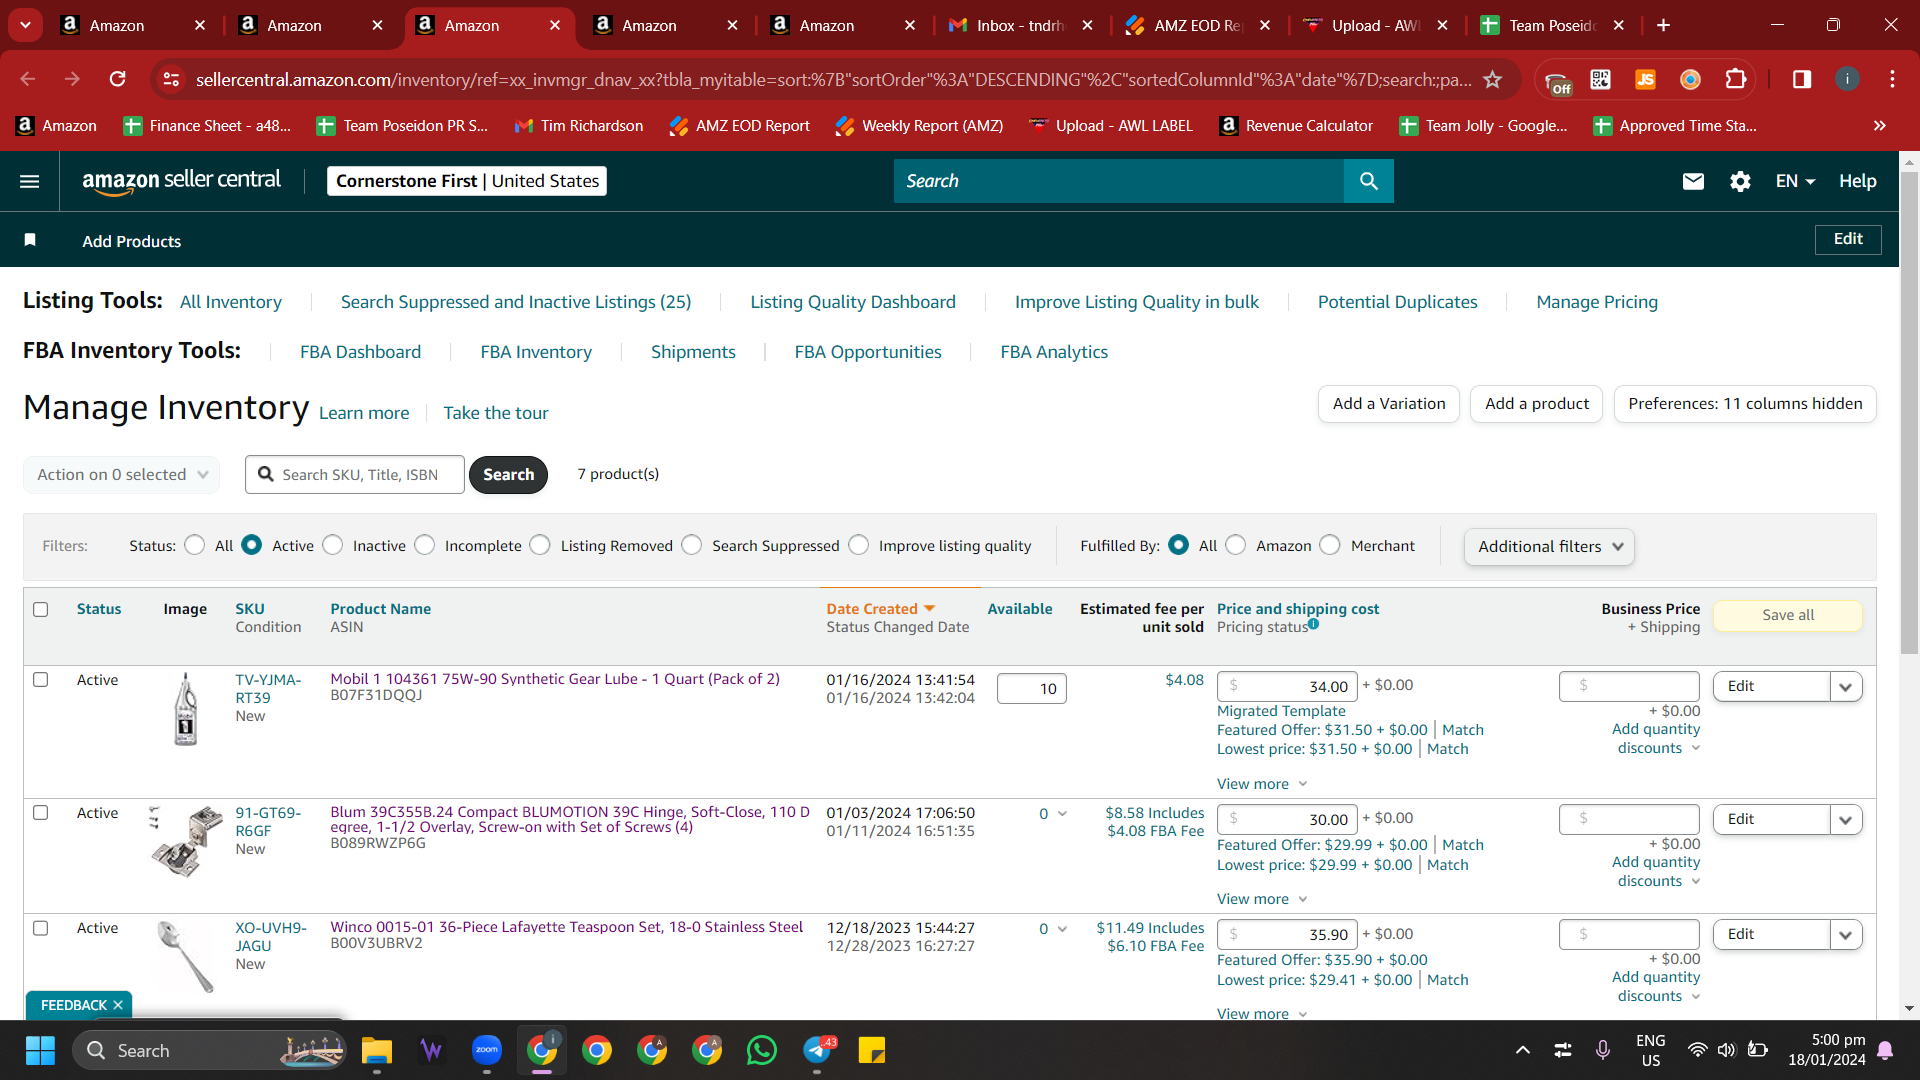The width and height of the screenshot is (1920, 1080).
Task: Click the Add a Variation button
Action: (1389, 404)
